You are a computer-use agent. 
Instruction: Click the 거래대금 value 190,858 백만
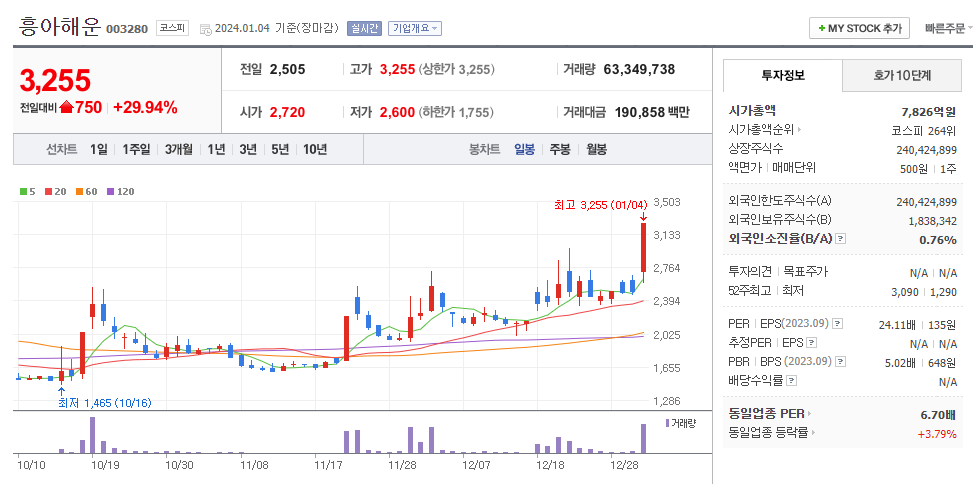pos(652,113)
